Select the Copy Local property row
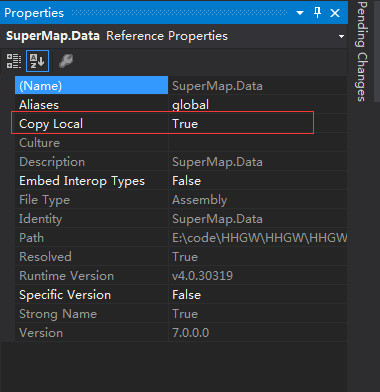380x392 pixels. coord(181,124)
